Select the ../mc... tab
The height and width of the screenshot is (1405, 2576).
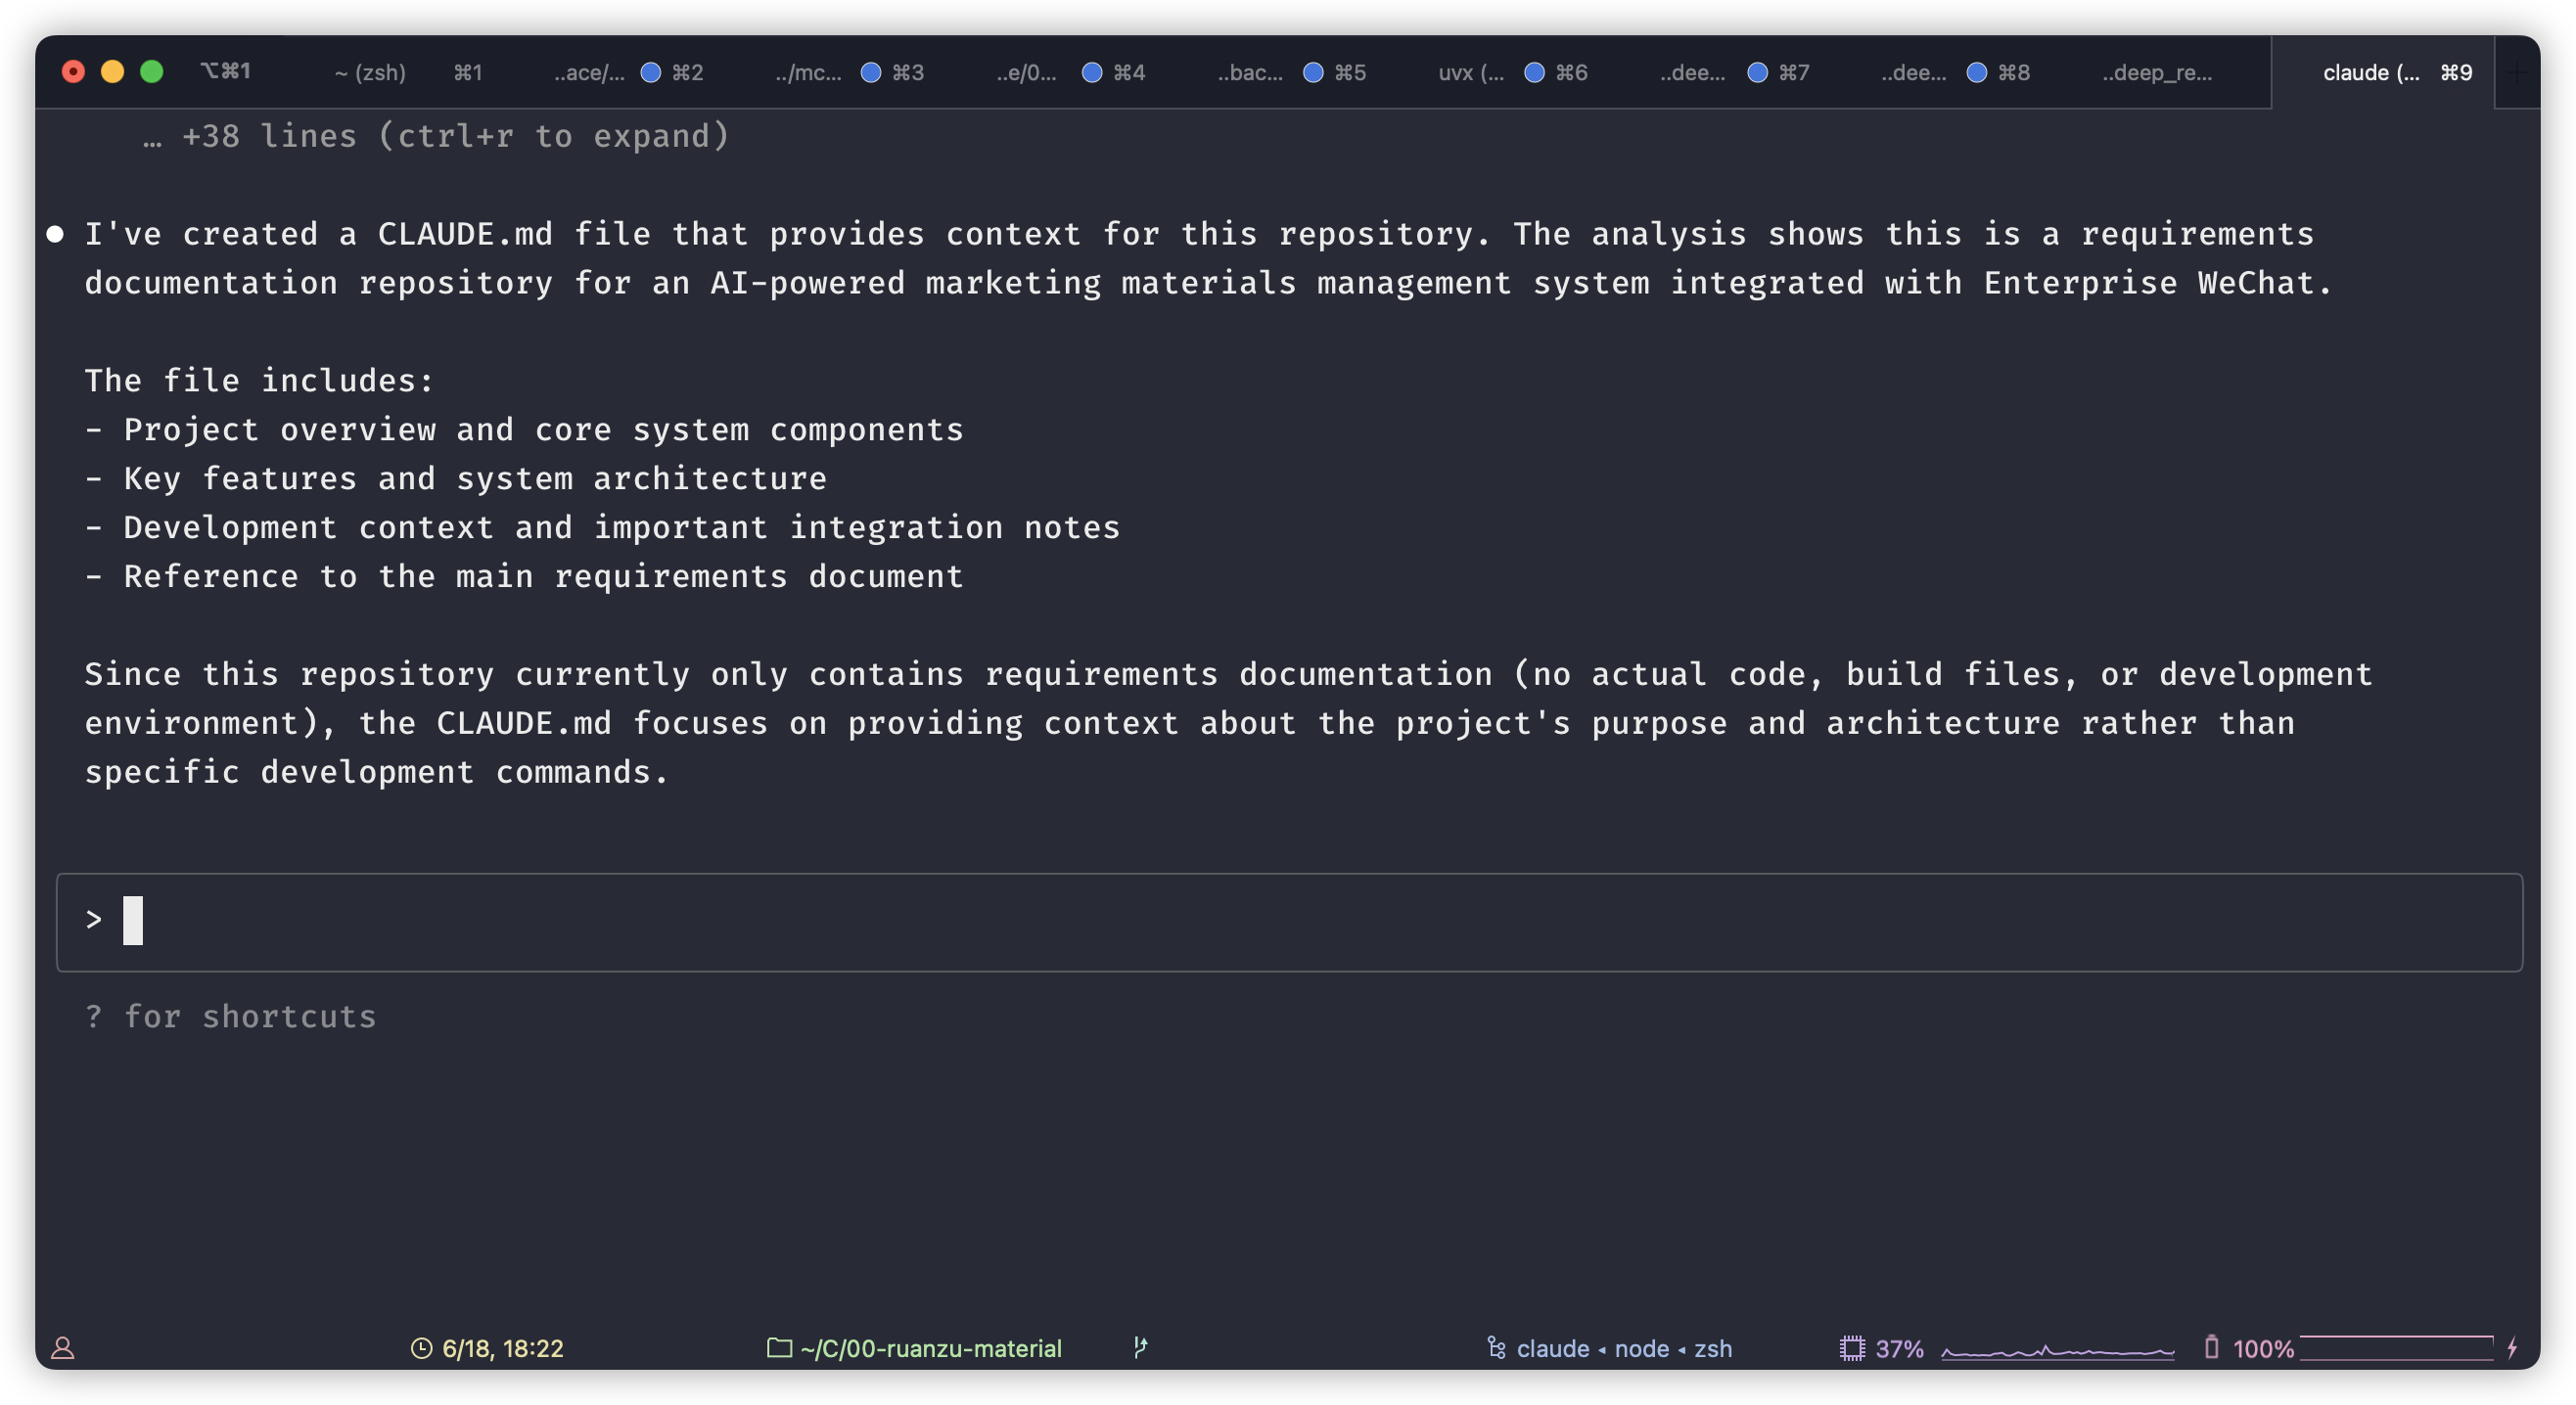(808, 72)
